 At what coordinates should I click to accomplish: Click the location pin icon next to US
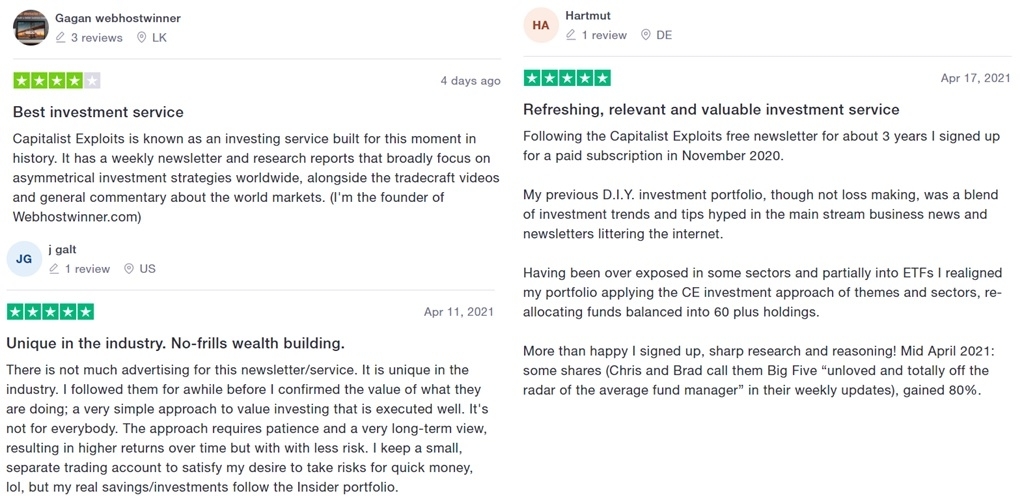pos(129,269)
